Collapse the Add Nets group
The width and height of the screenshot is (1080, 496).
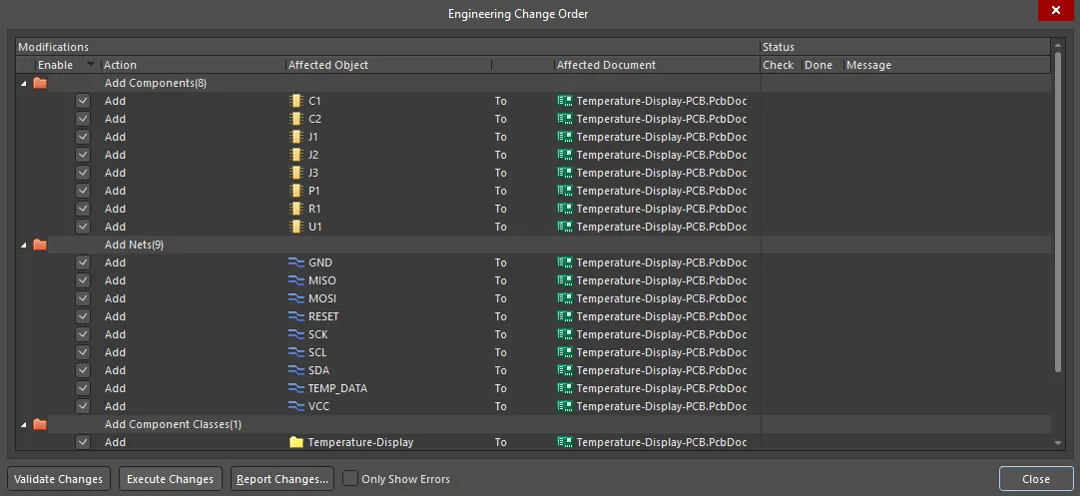[24, 245]
